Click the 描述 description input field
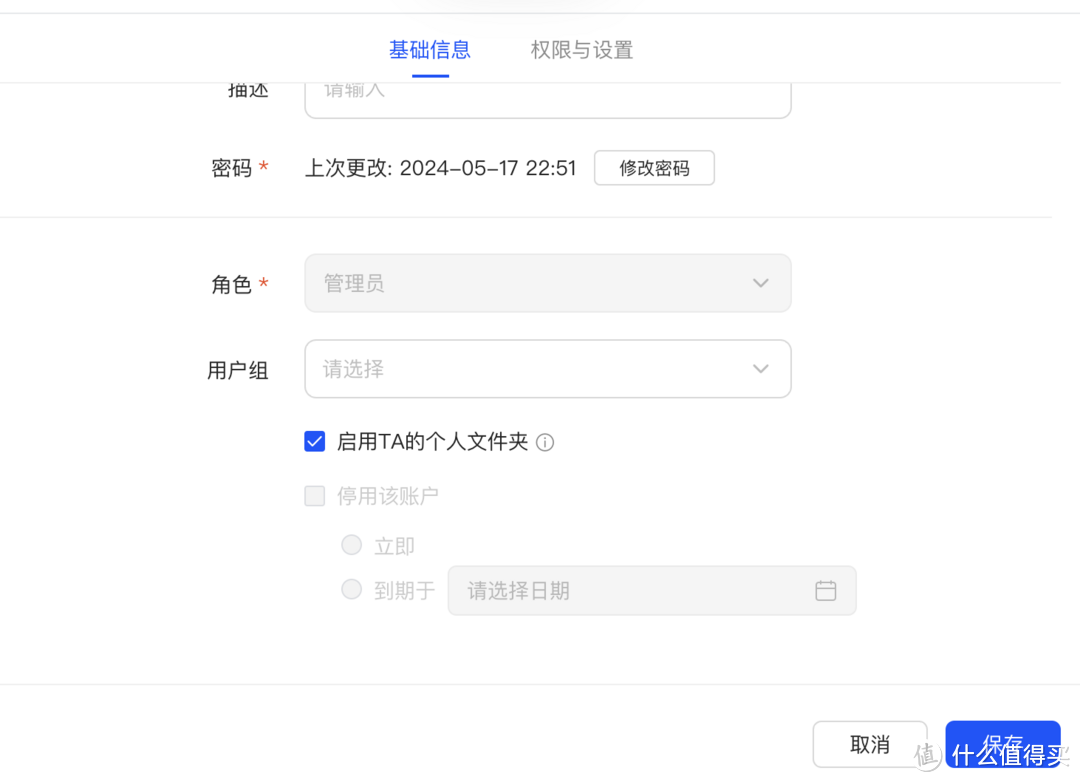 coord(547,95)
